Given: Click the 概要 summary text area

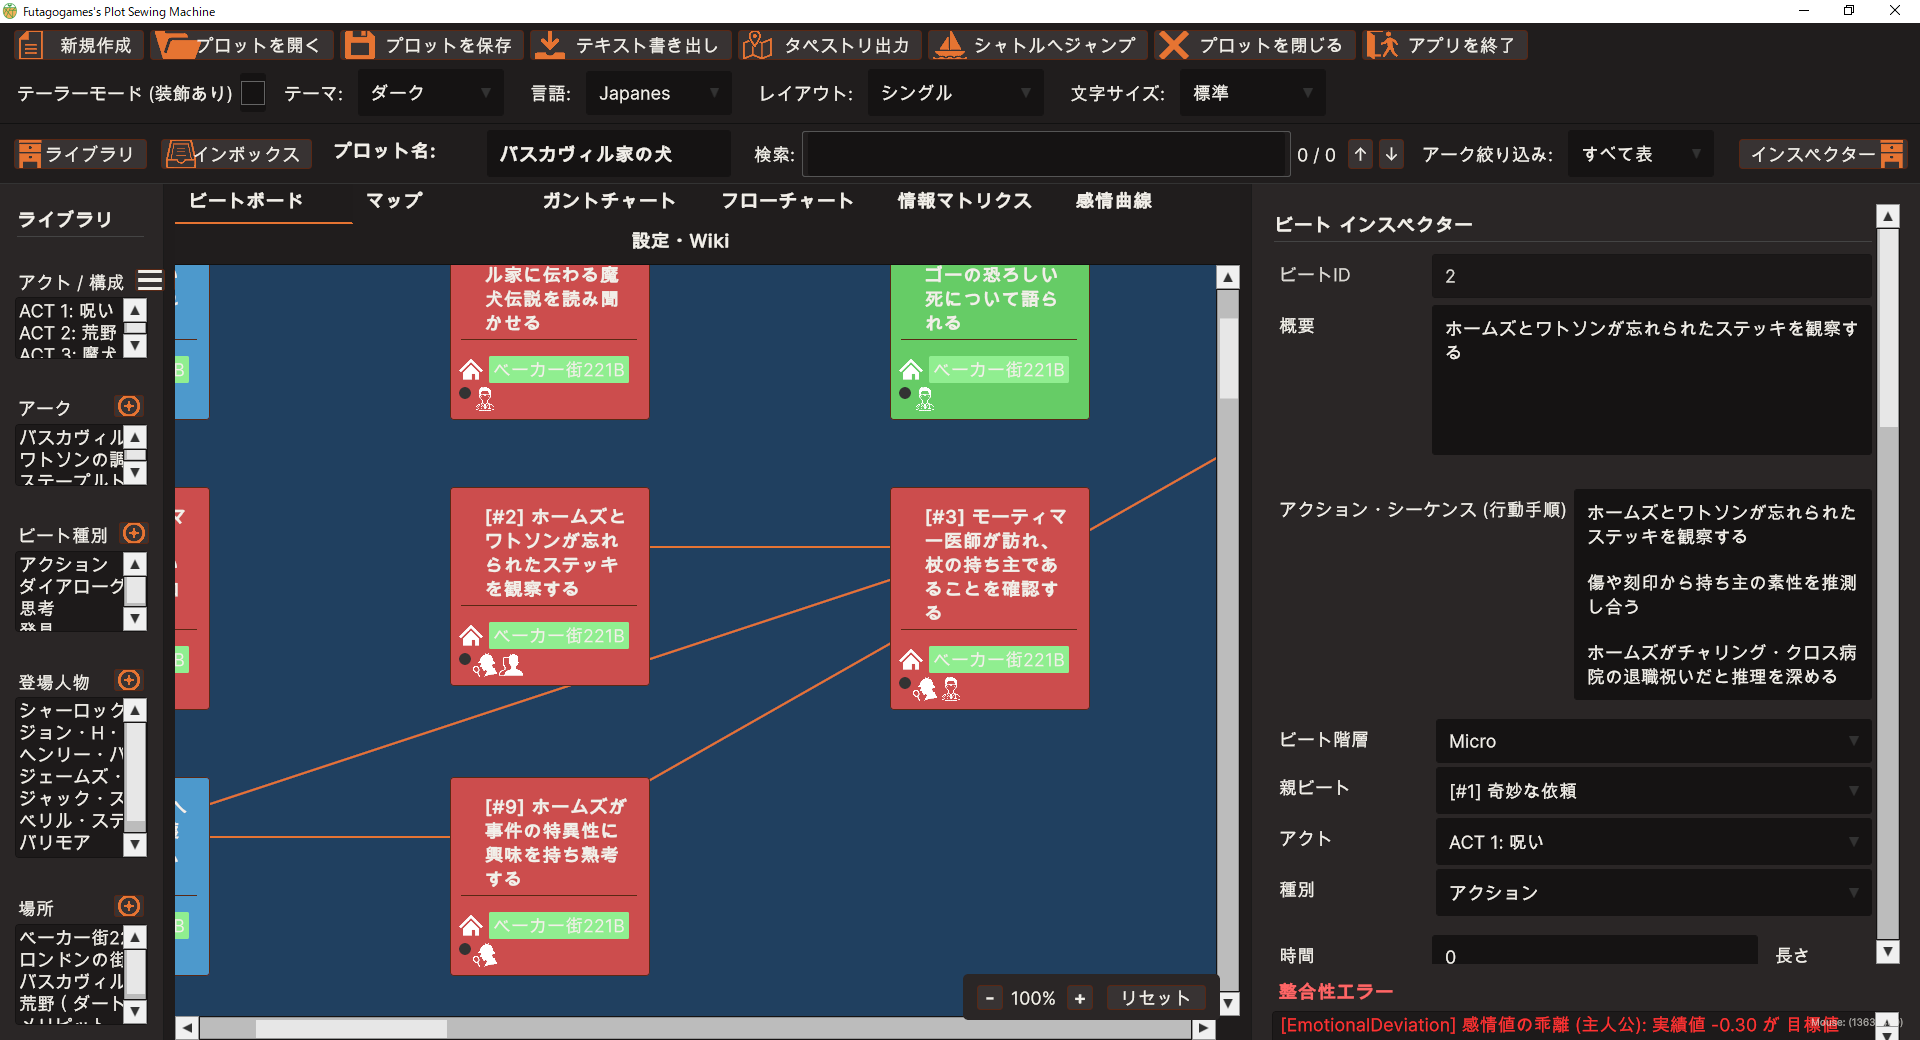Looking at the screenshot, I should pos(1651,379).
